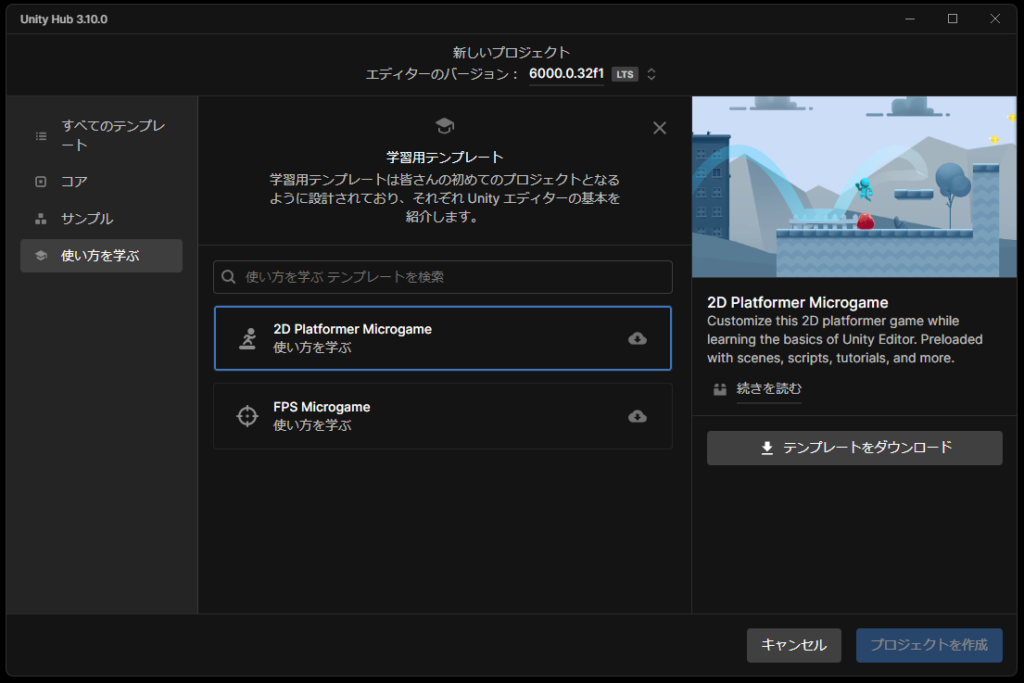Click the LTS badge beside the version
The image size is (1024, 683).
(625, 74)
